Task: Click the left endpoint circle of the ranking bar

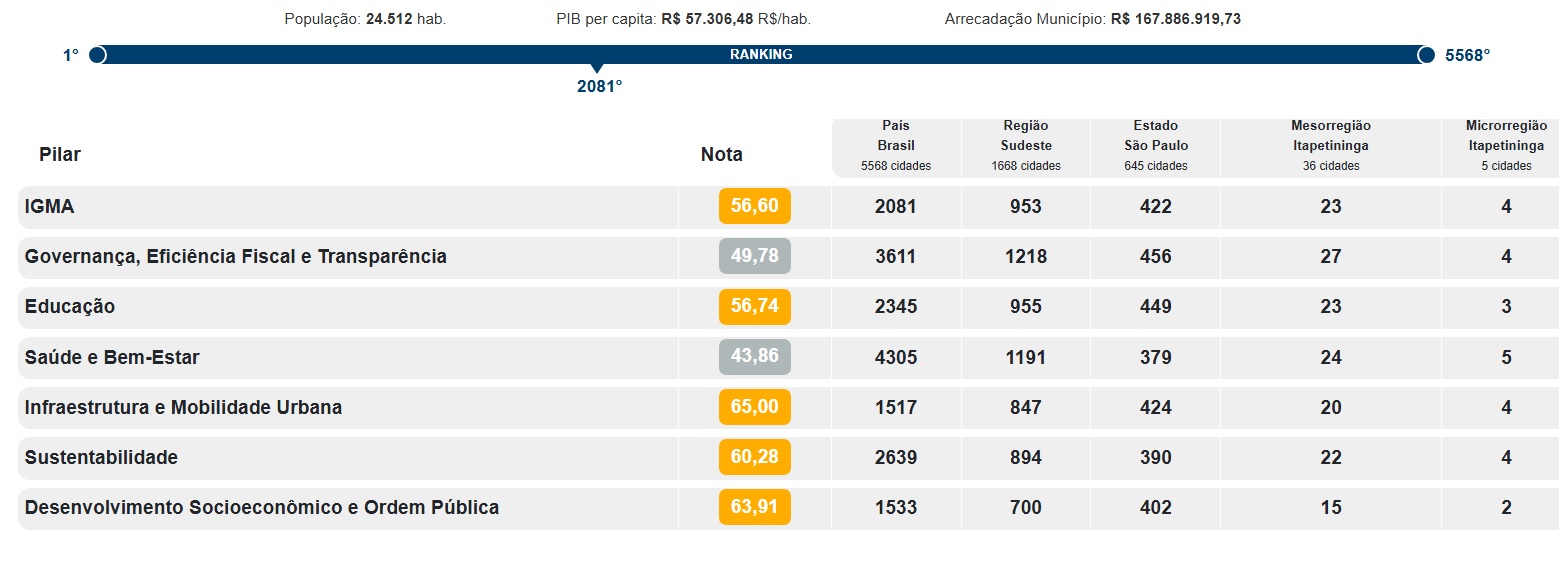Action: click(97, 55)
